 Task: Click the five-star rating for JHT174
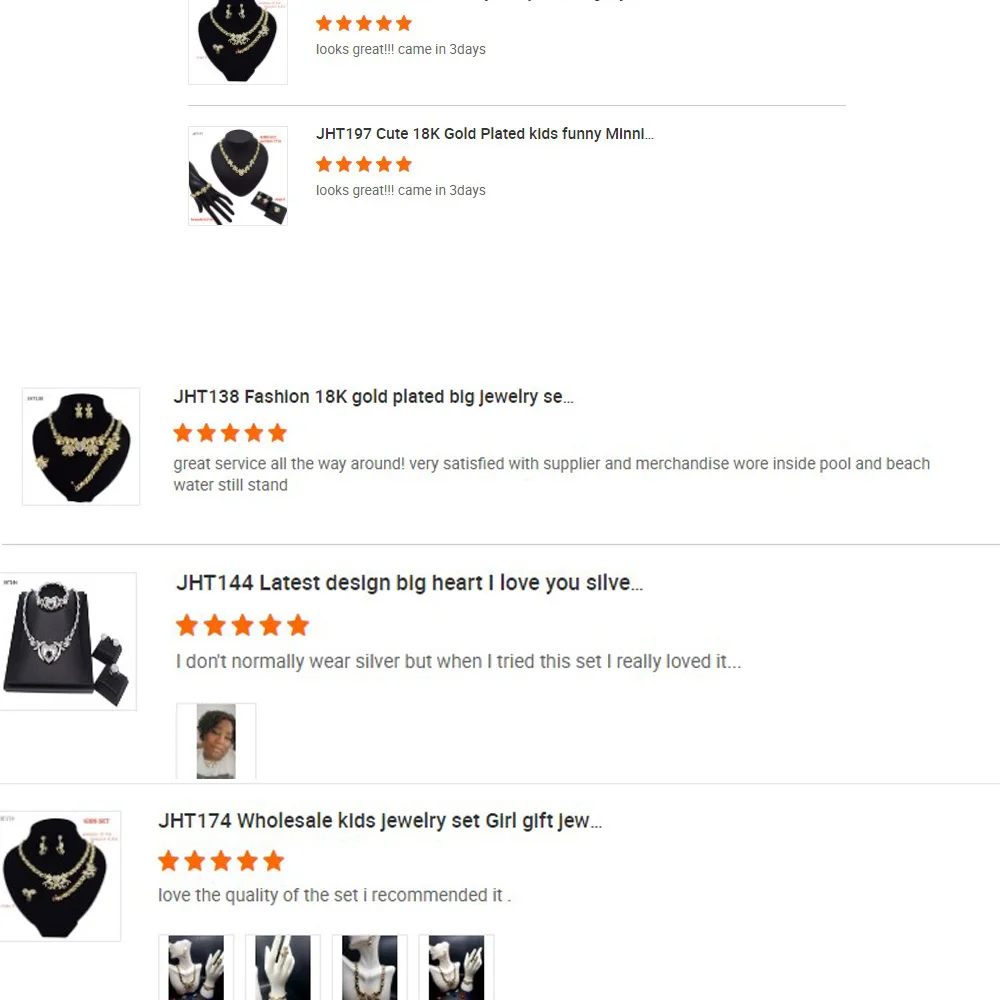coord(221,860)
